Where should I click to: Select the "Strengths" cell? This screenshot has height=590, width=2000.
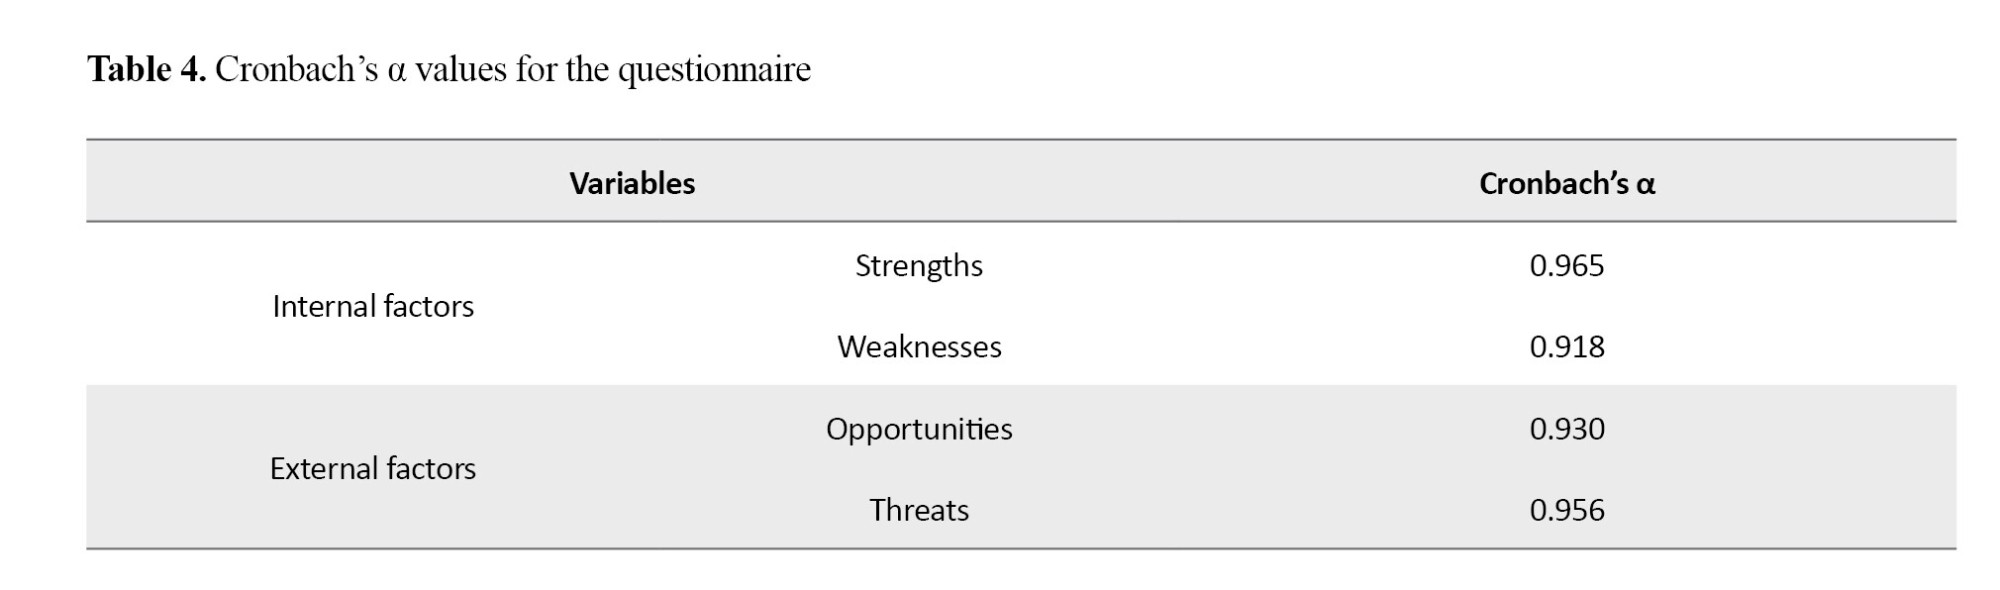pos(919,265)
